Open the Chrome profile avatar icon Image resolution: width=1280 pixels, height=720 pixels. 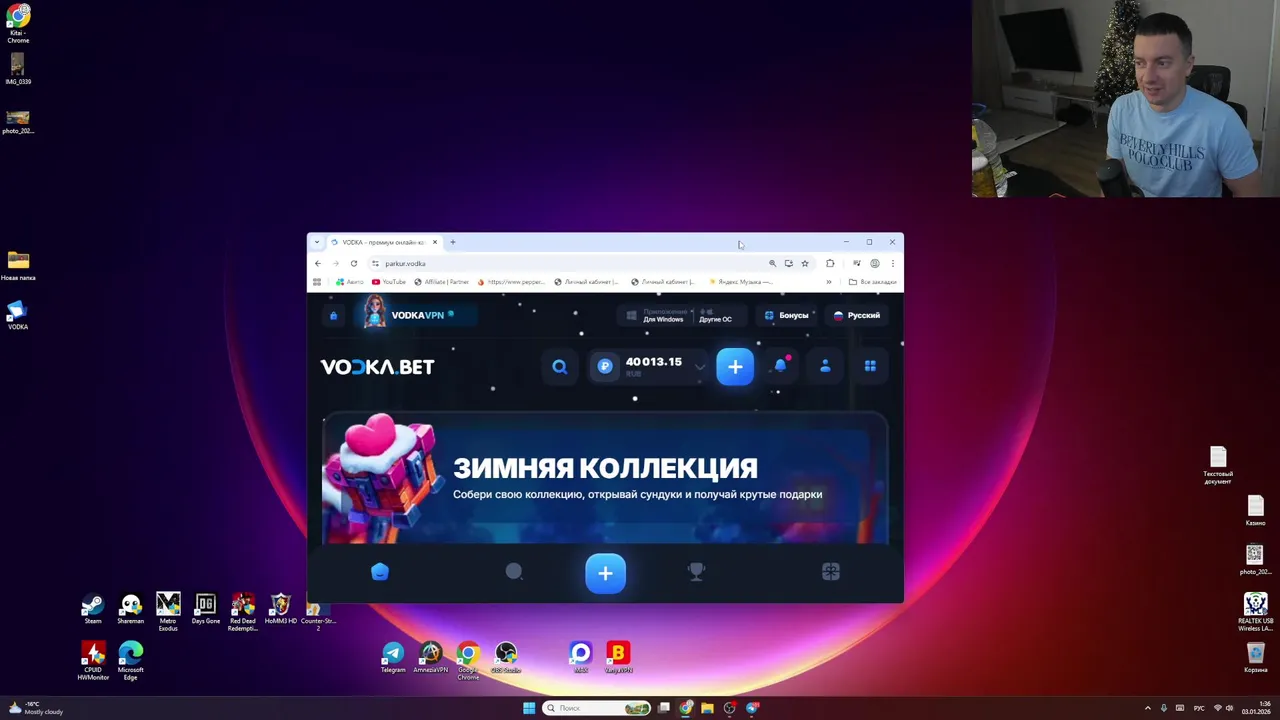click(x=874, y=263)
